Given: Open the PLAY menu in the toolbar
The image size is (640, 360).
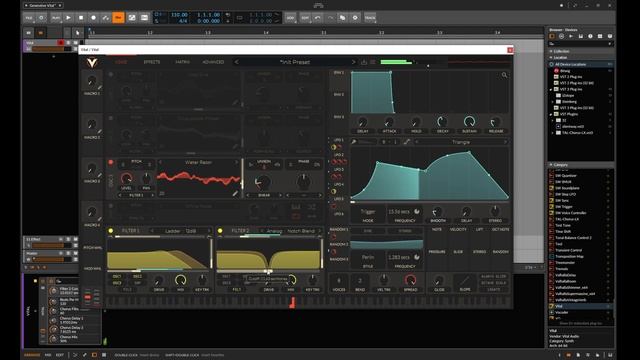Looking at the screenshot, I should 56,18.
